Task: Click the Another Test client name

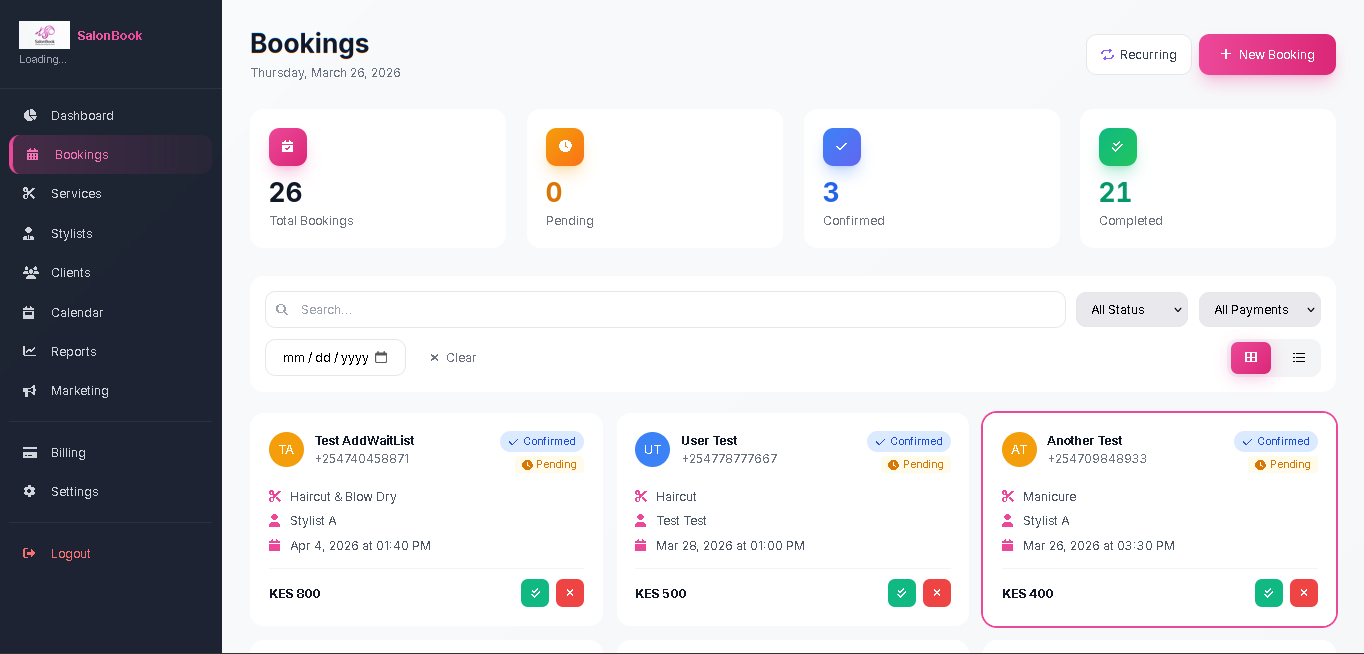Action: tap(1084, 440)
